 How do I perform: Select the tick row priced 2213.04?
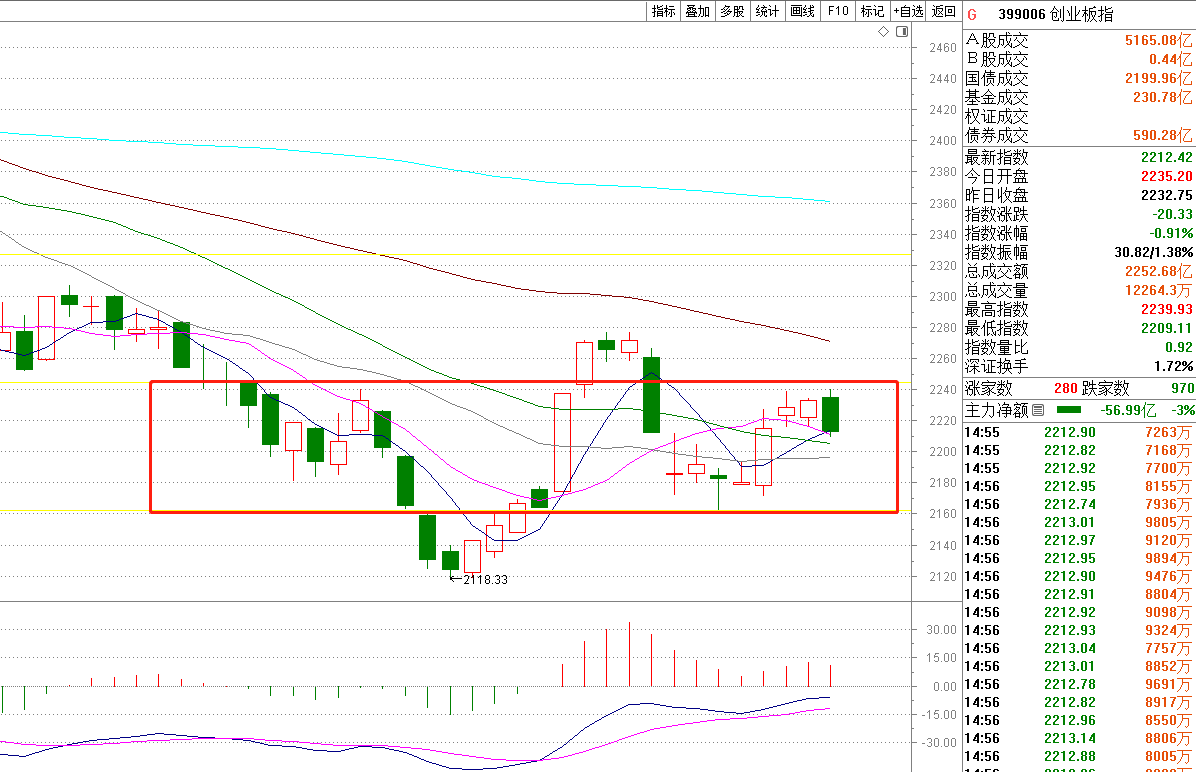click(1079, 648)
